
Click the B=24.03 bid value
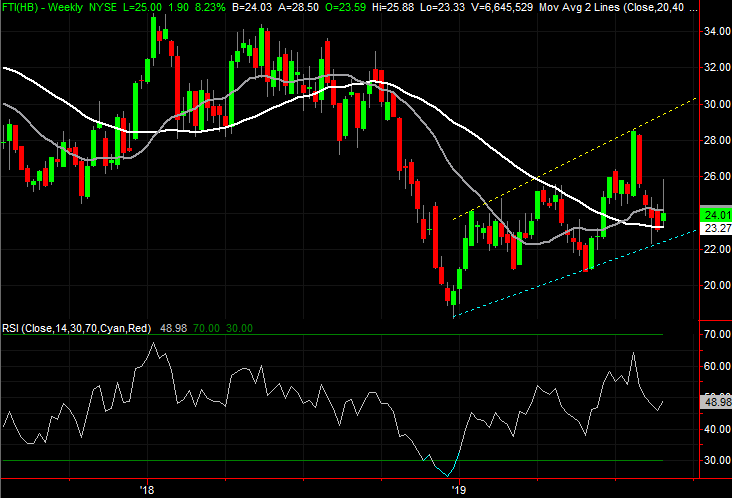251,7
